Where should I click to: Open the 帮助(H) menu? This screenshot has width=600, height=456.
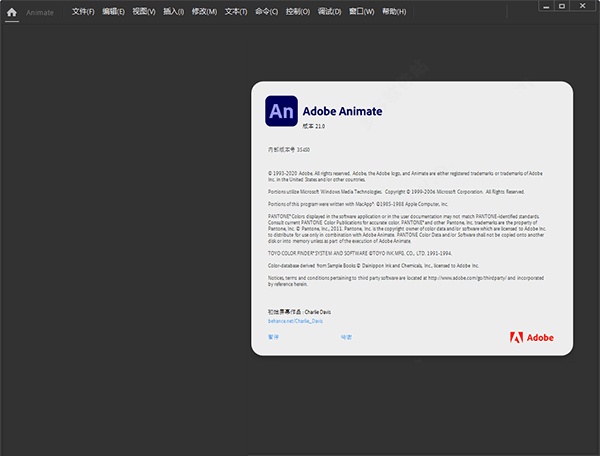[394, 11]
